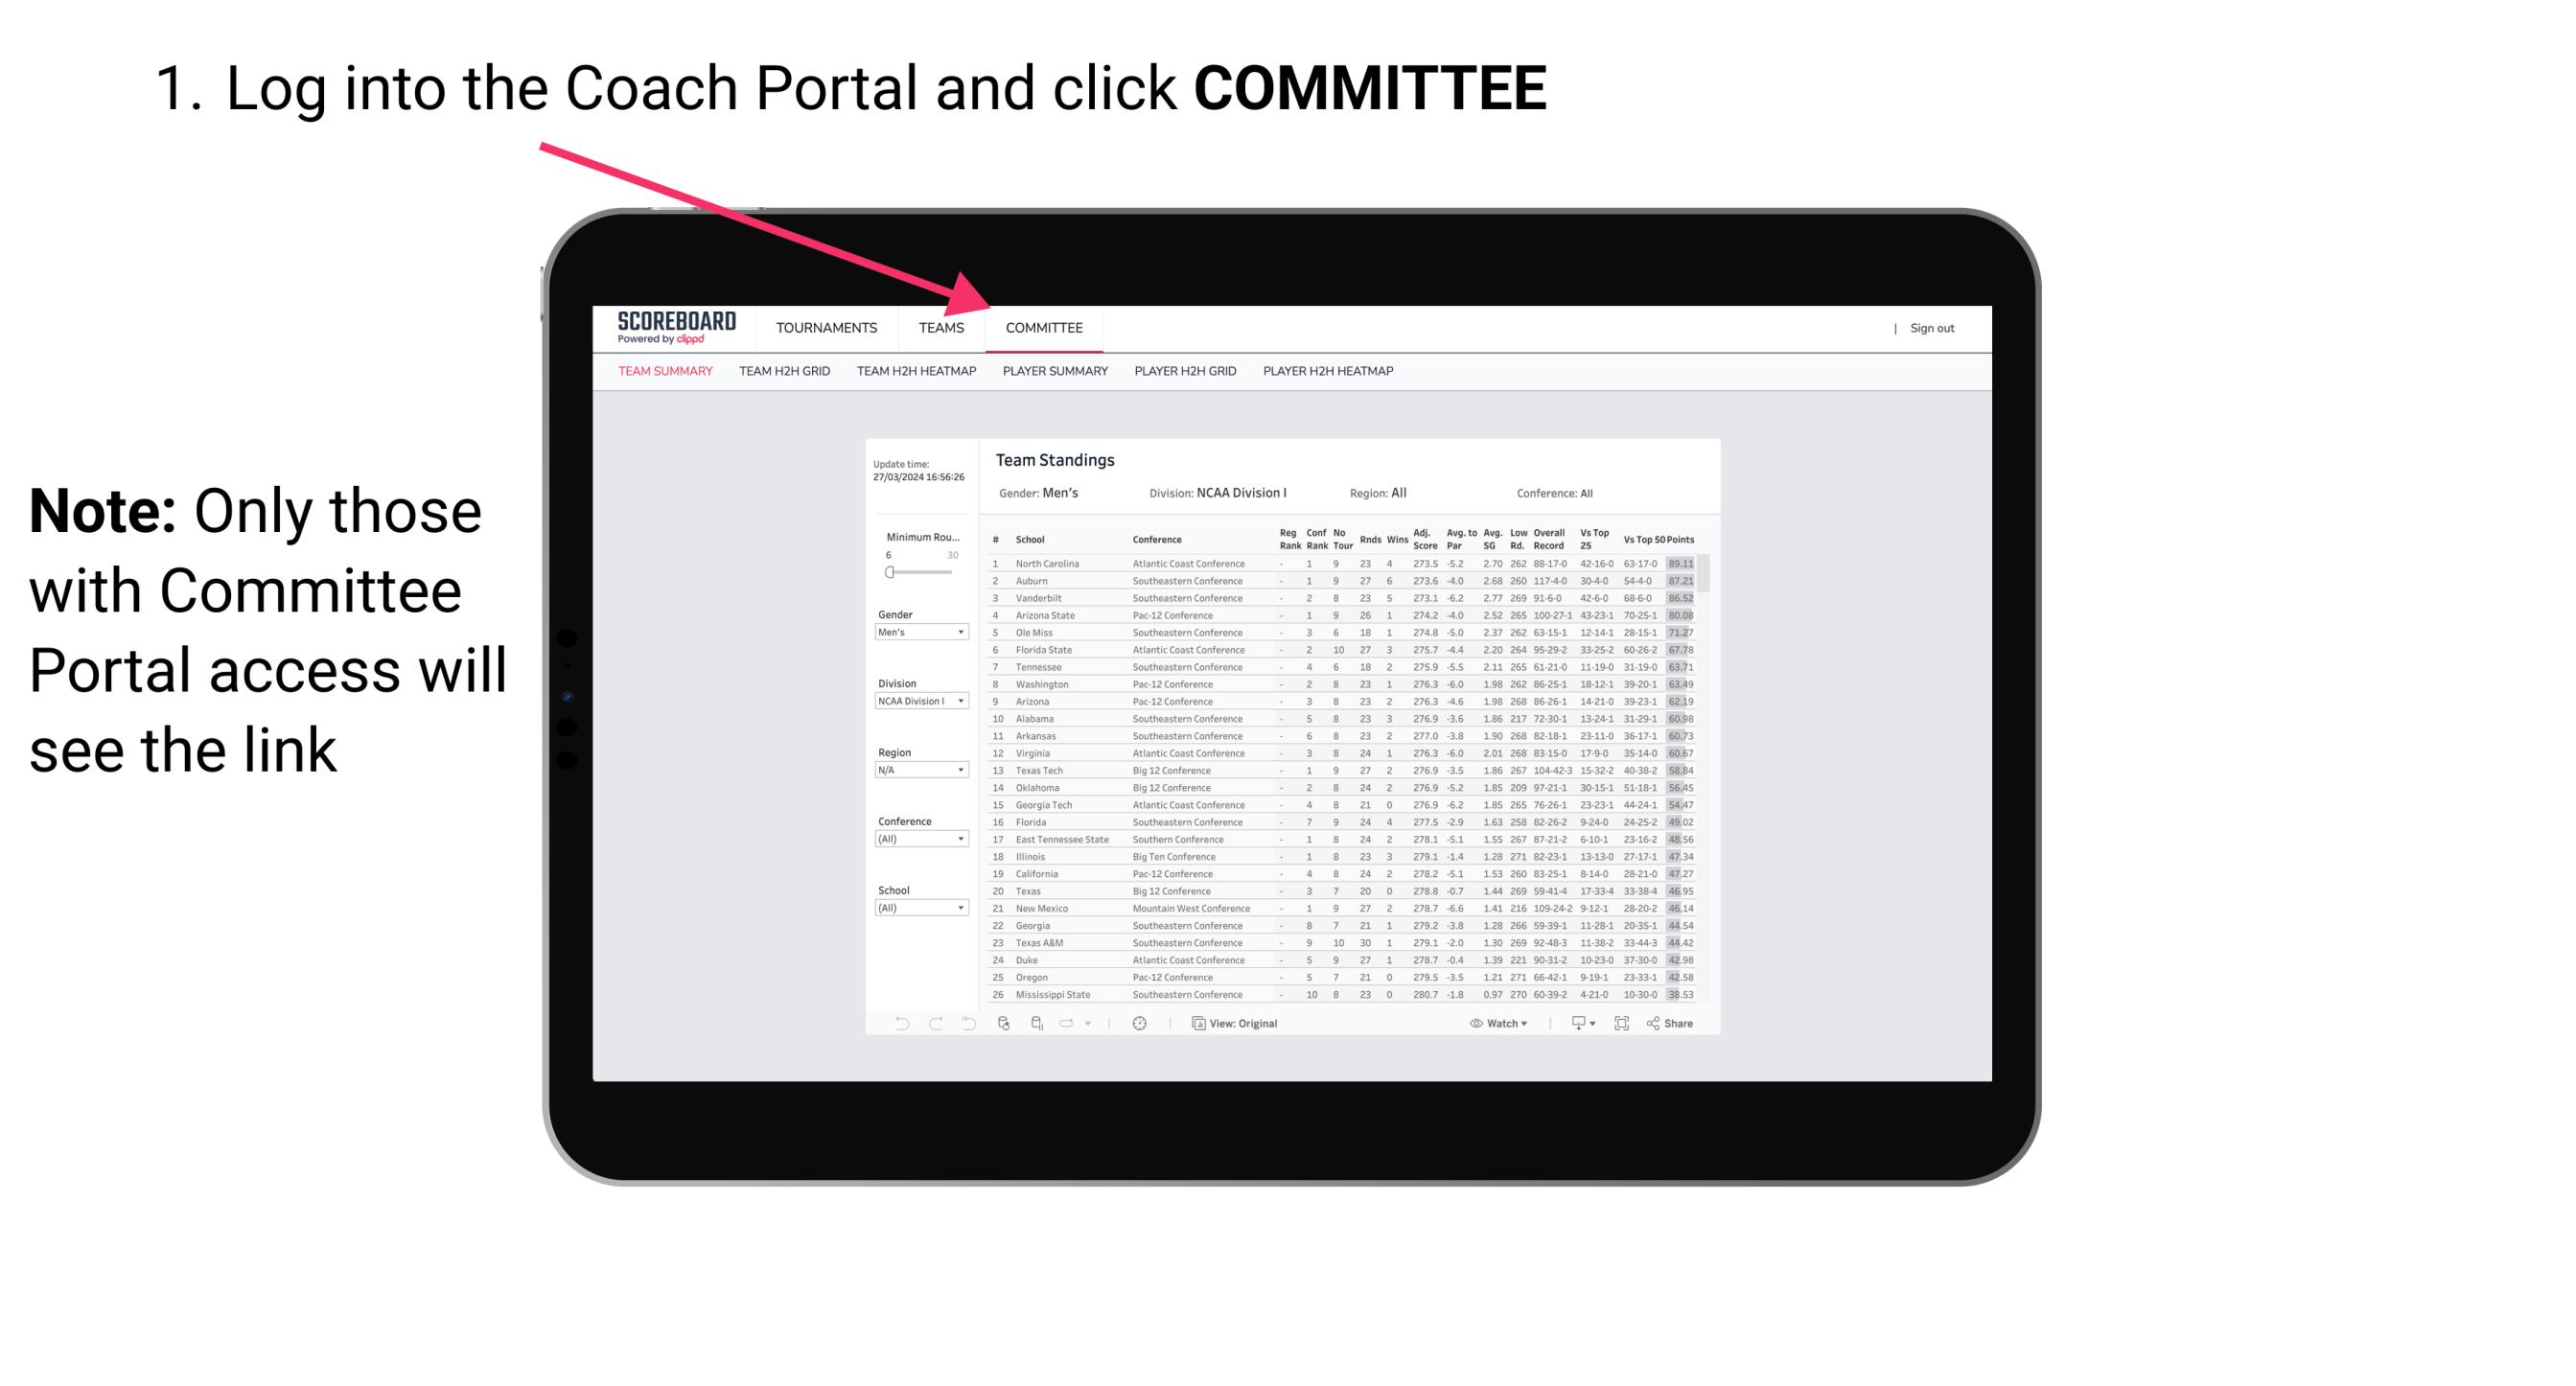Click the Watch dropdown button
The width and height of the screenshot is (2576, 1386).
pyautogui.click(x=1494, y=1024)
